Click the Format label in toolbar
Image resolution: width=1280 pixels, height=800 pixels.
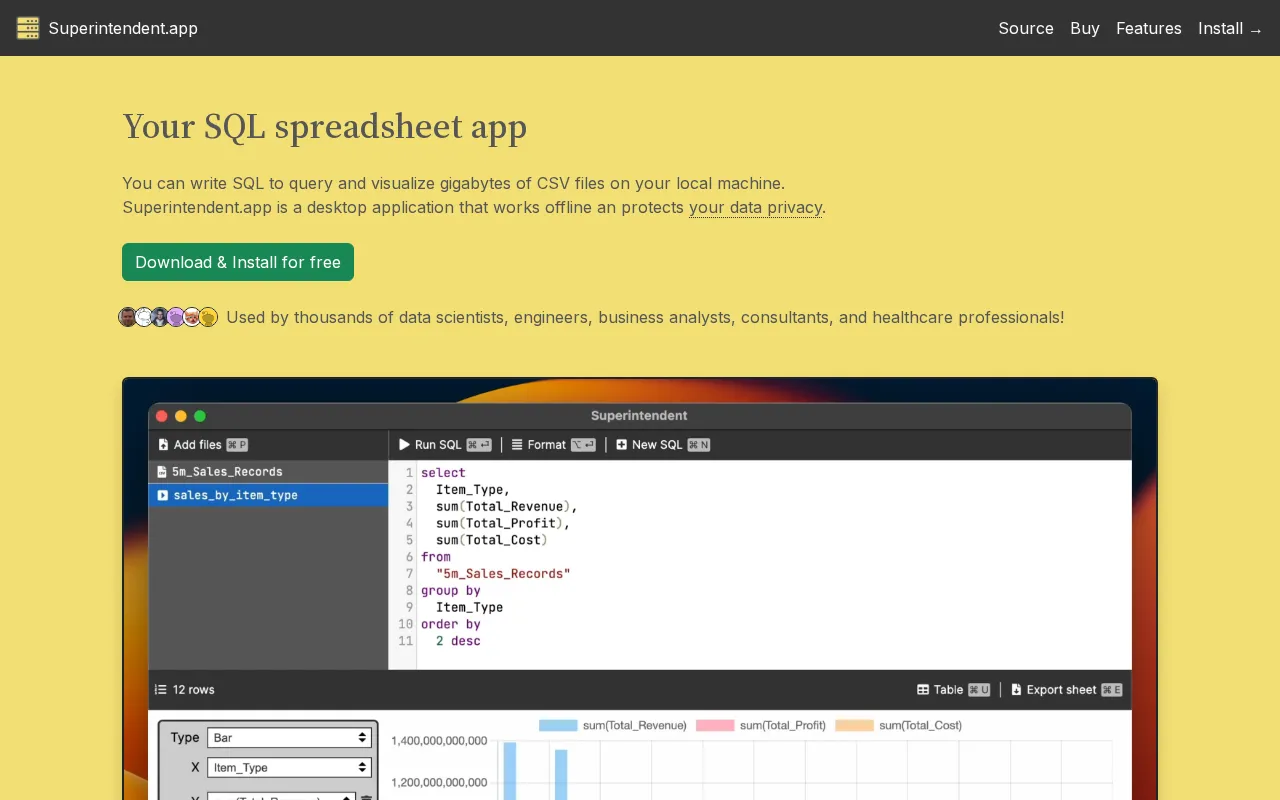tap(547, 445)
